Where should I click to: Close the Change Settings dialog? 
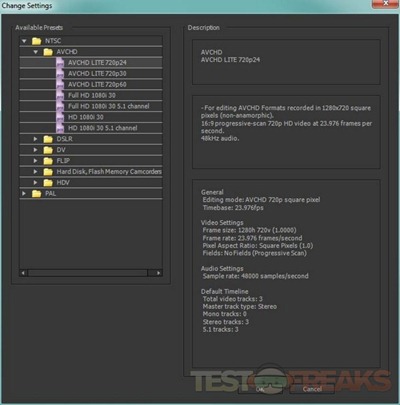386,4
